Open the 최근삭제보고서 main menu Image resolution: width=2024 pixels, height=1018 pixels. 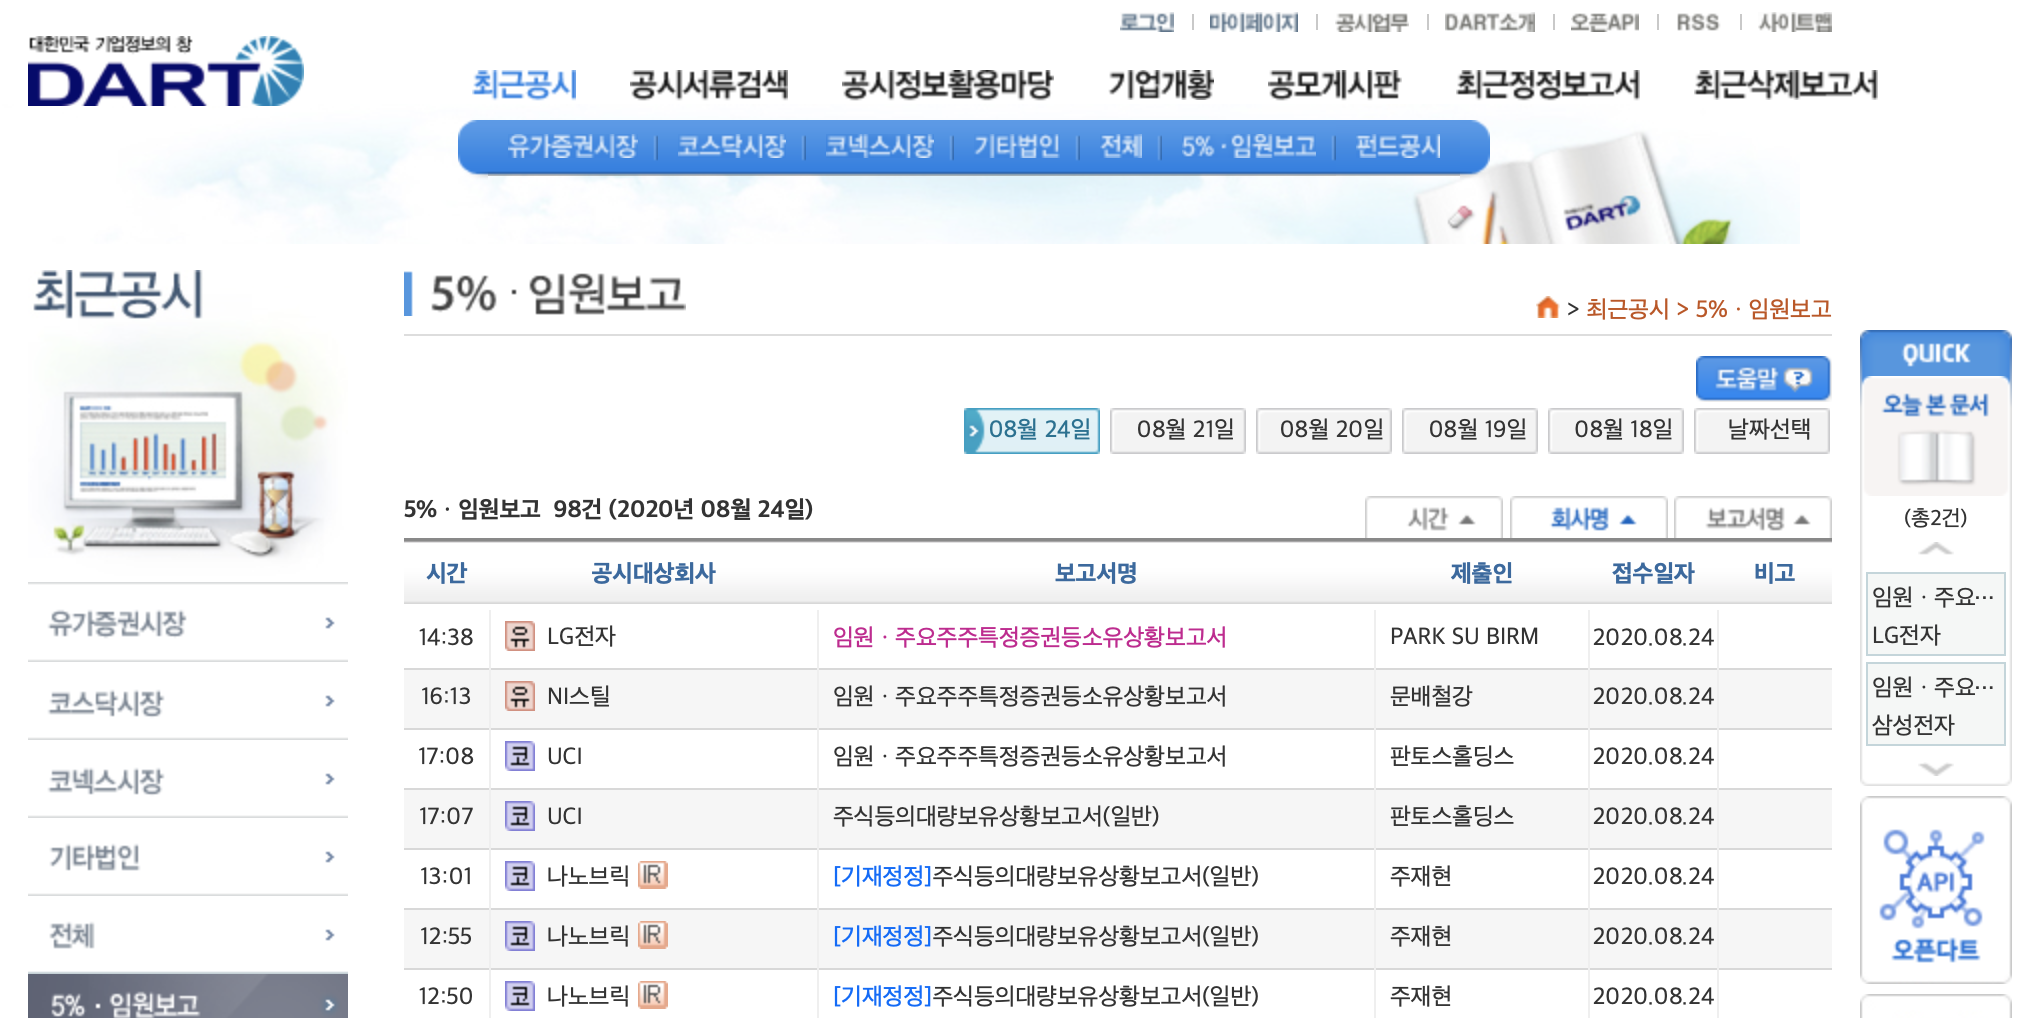(x=1786, y=84)
